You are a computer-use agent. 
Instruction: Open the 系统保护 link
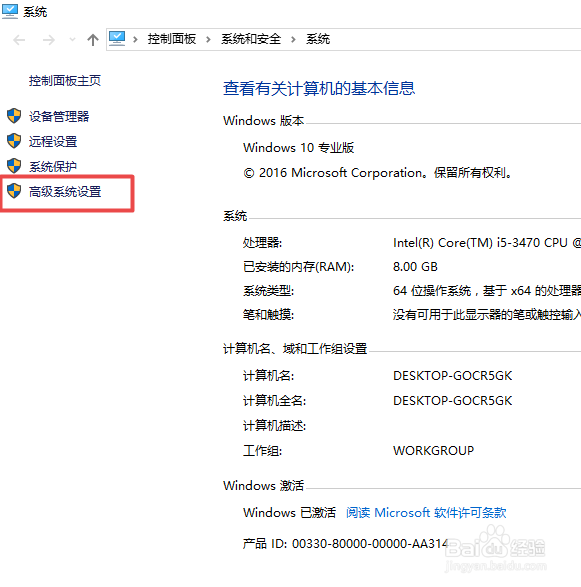click(x=53, y=167)
